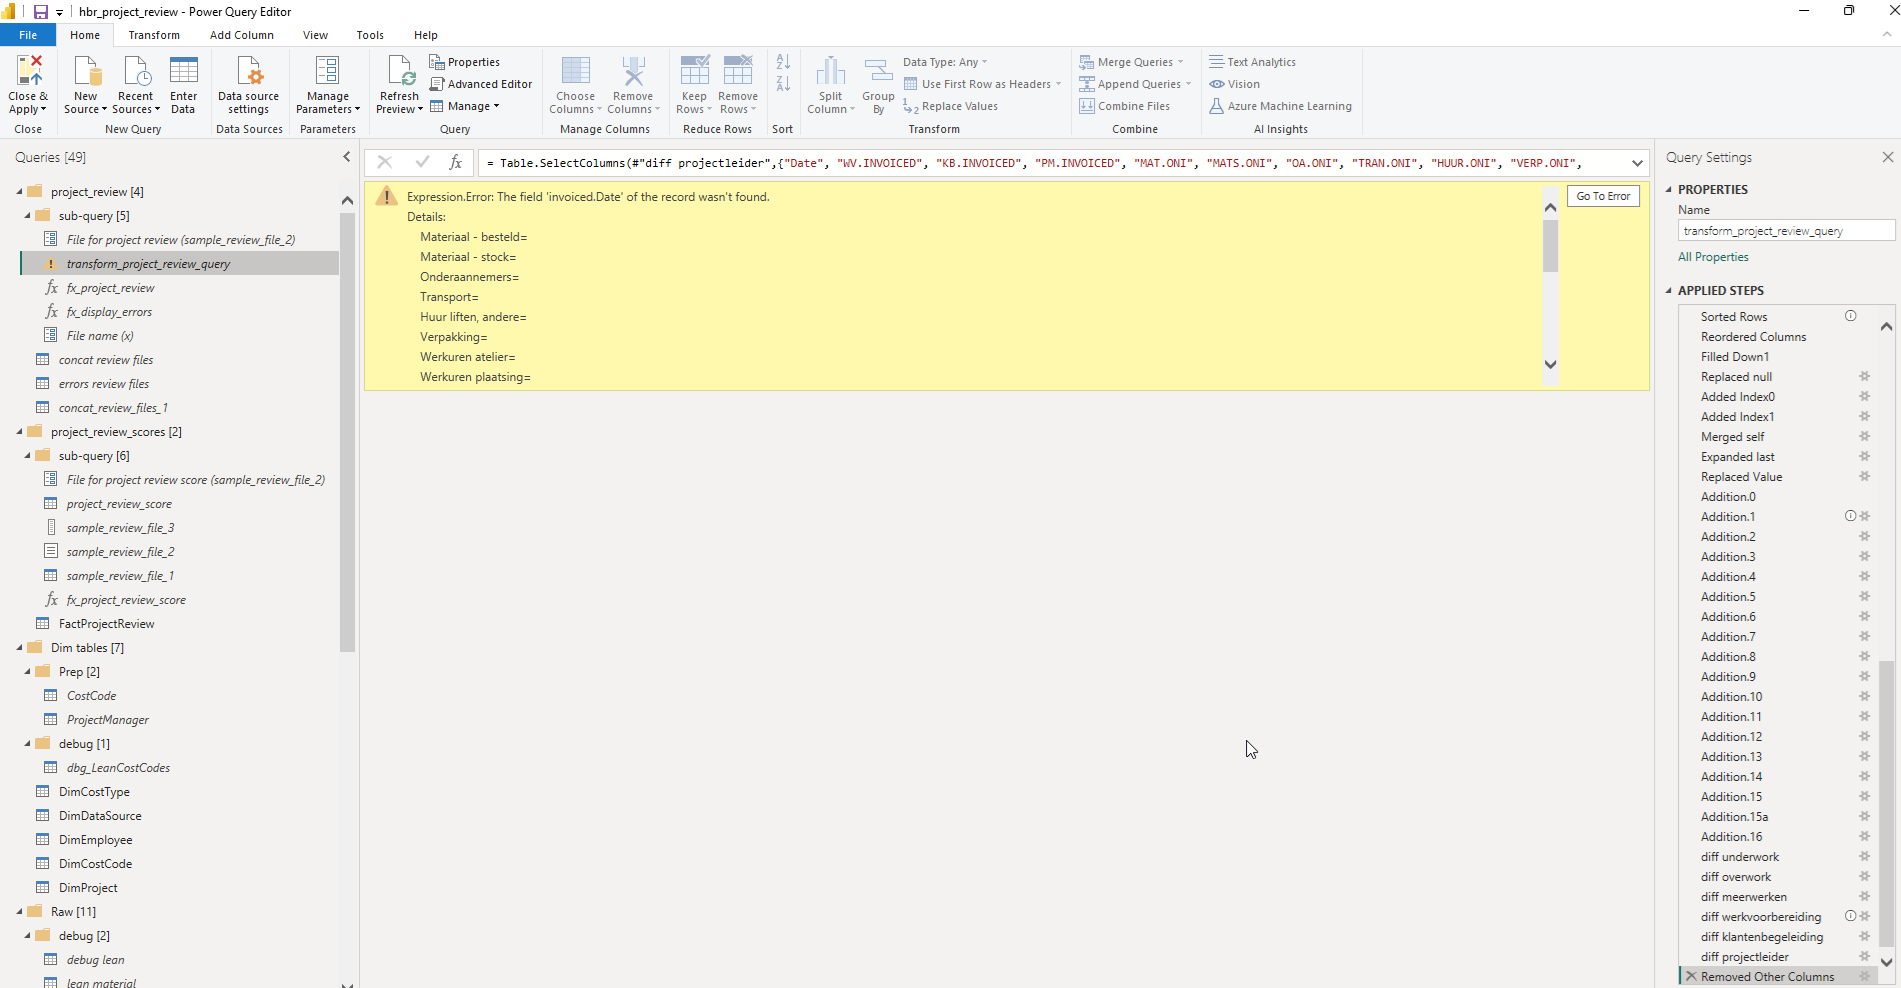Screen dimensions: 1901x988
Task: Click Group By icon
Action: [878, 71]
